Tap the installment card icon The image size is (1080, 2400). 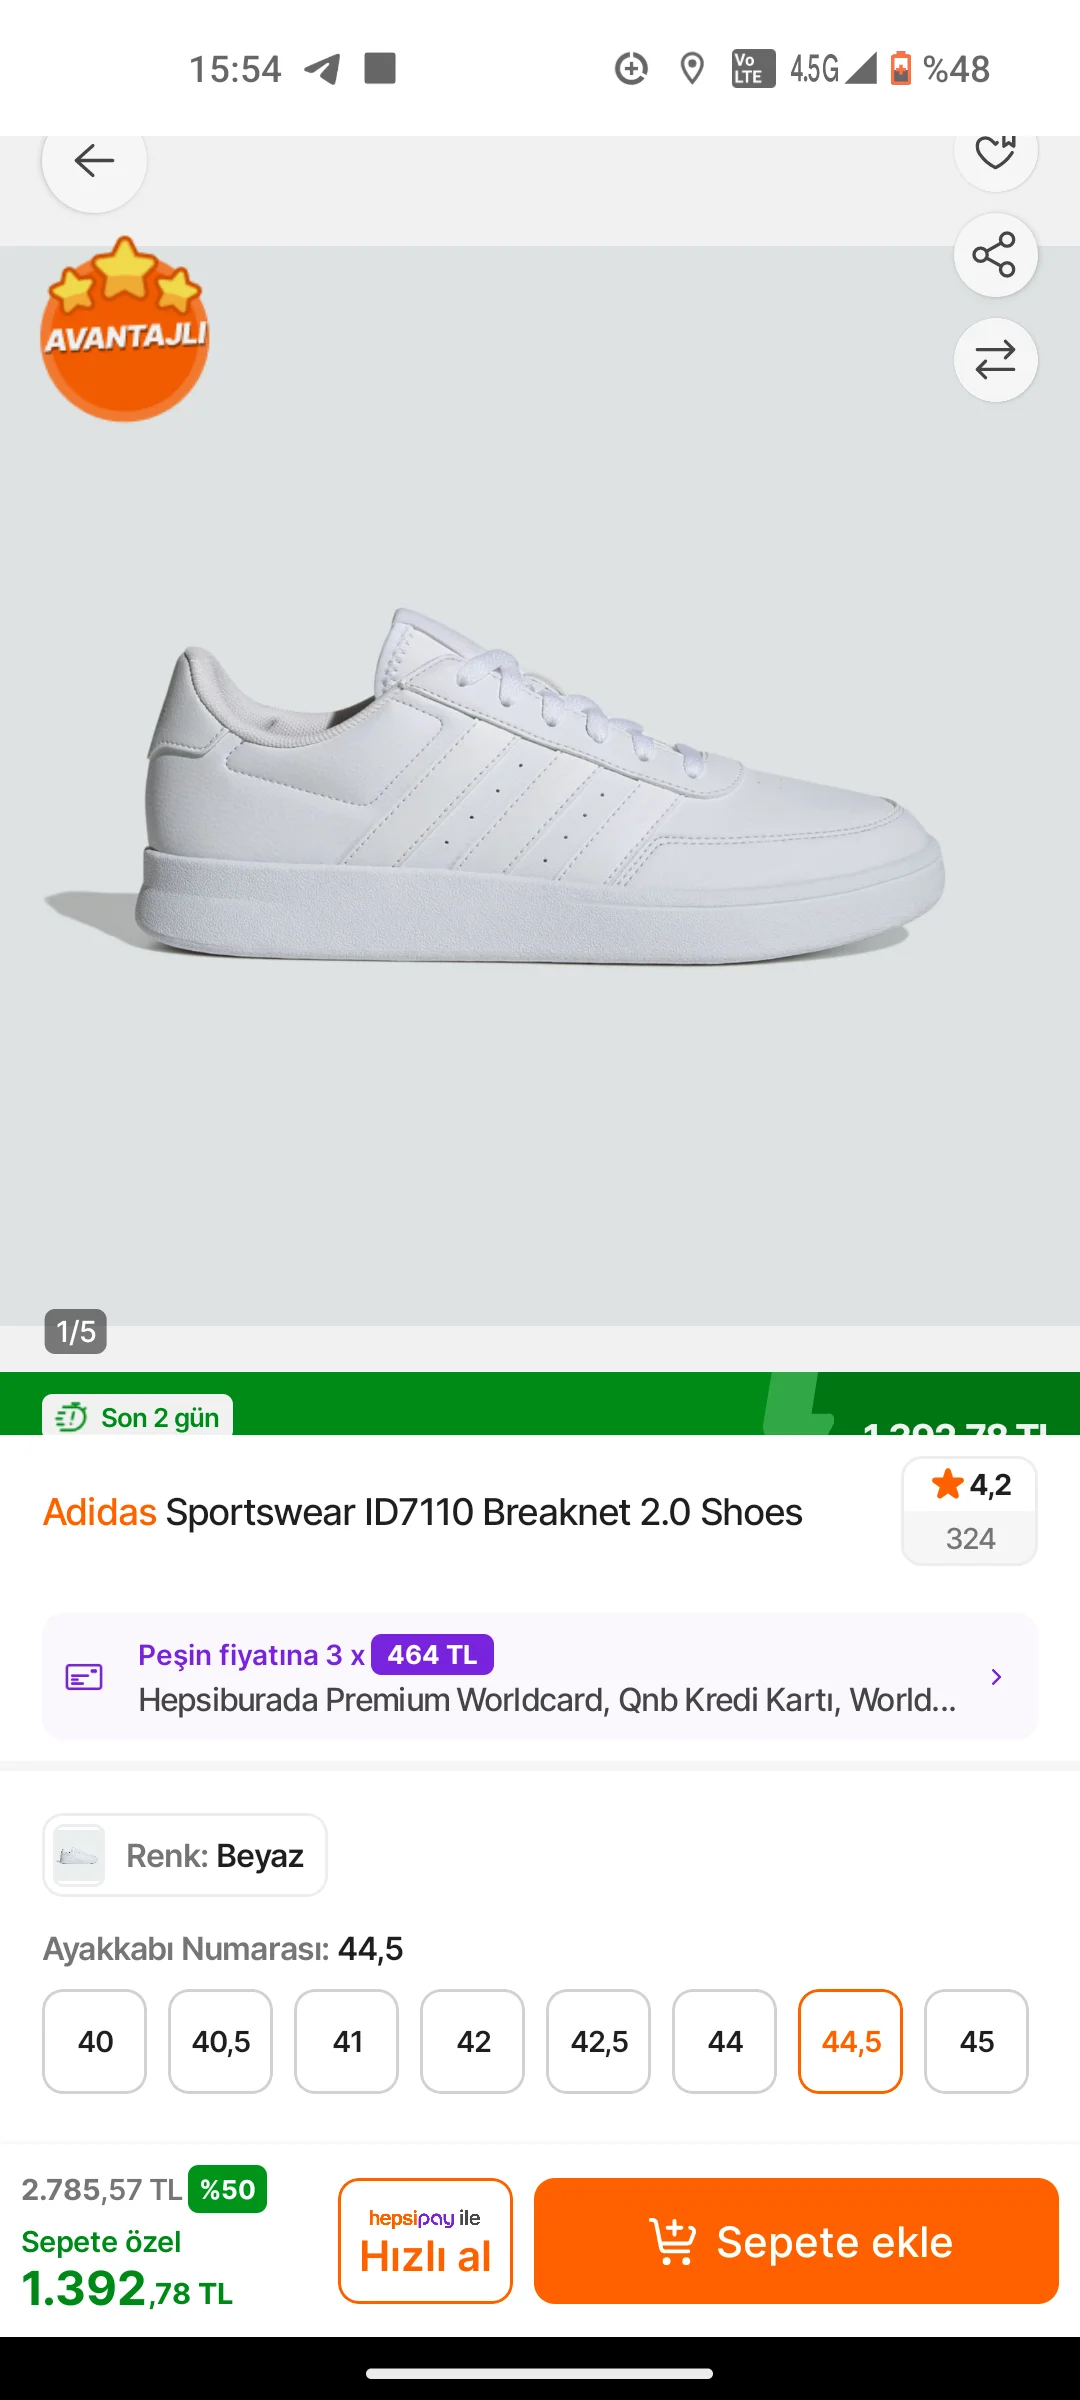[84, 1677]
